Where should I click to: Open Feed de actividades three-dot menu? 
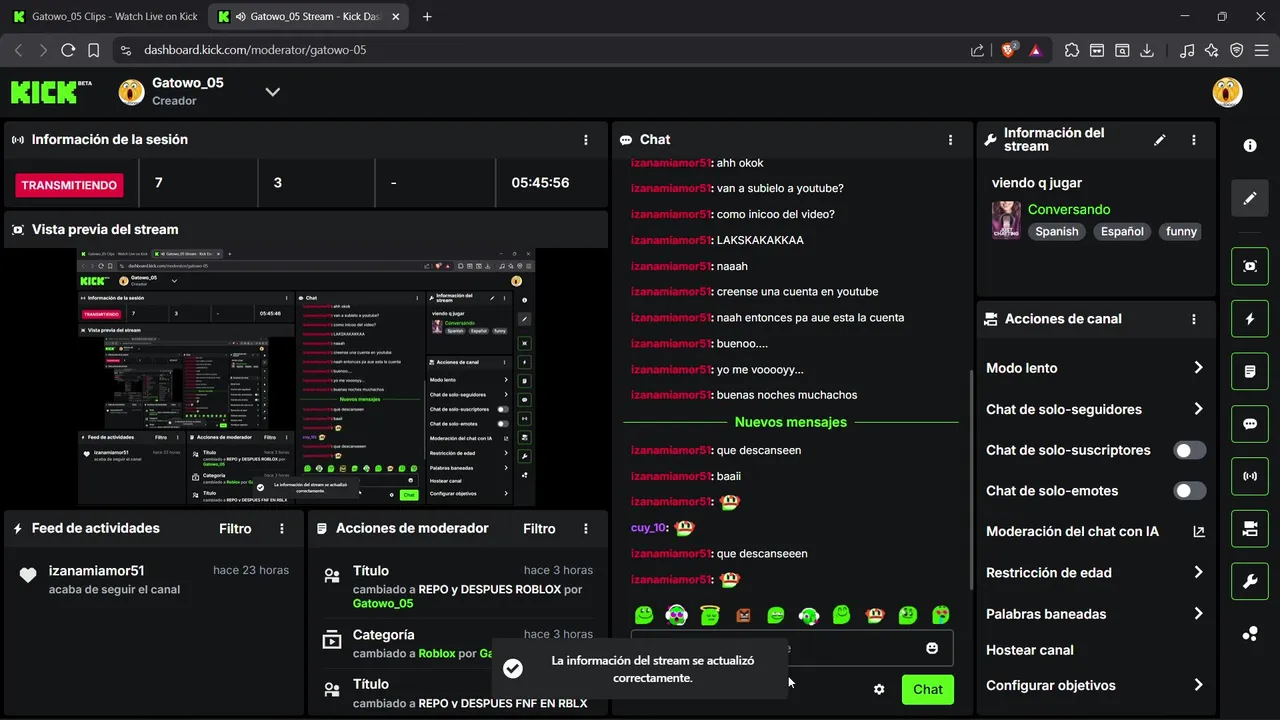tap(282, 529)
